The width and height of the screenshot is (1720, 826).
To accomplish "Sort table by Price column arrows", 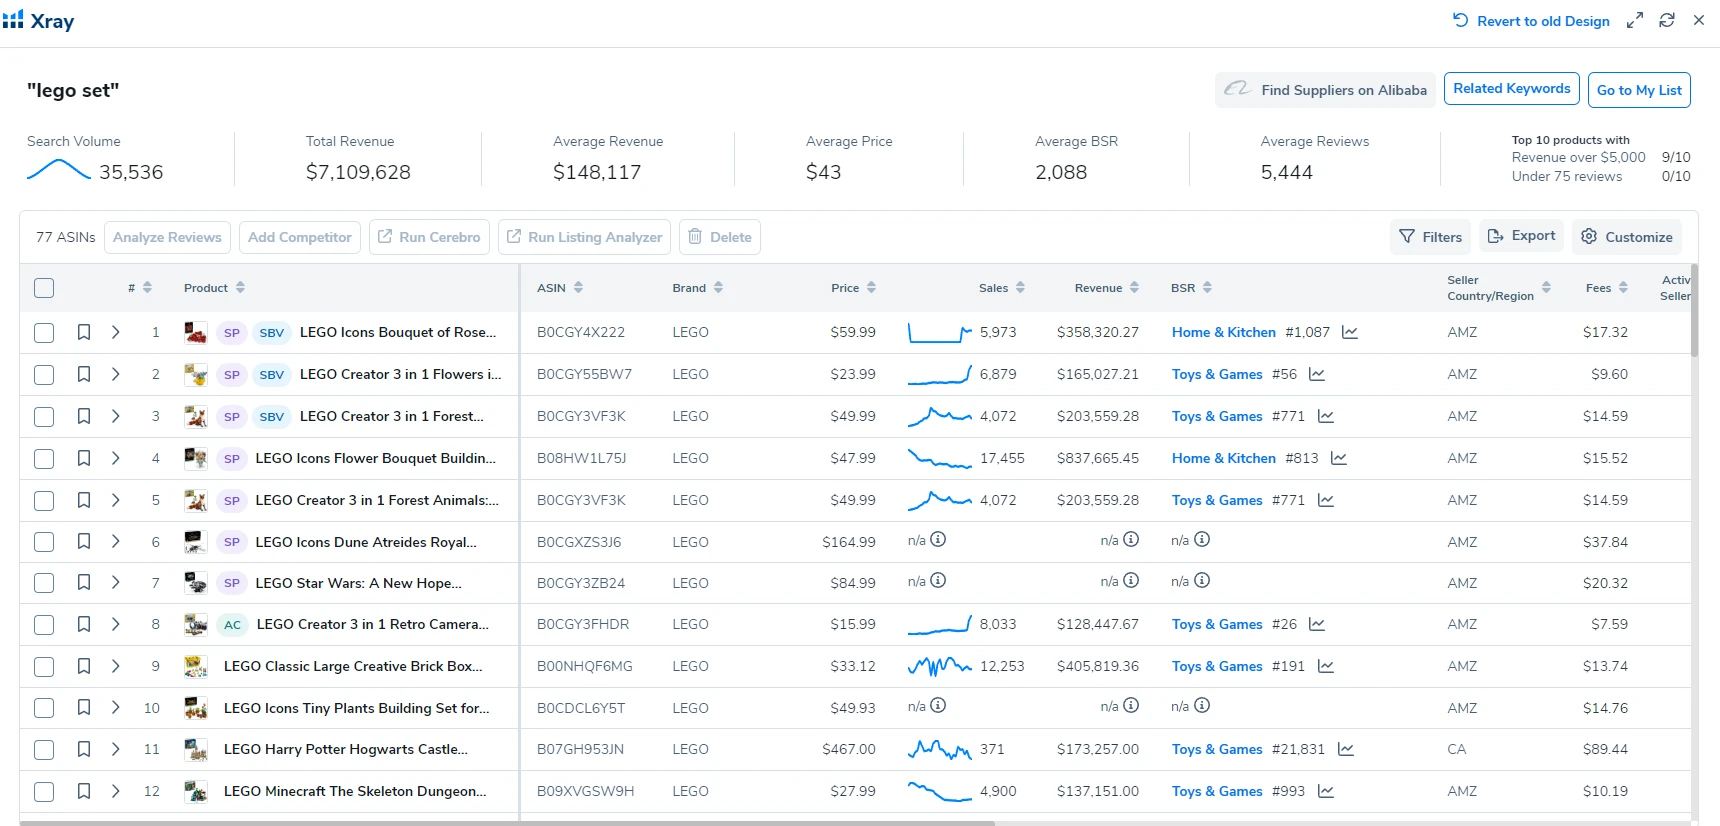I will tap(871, 288).
